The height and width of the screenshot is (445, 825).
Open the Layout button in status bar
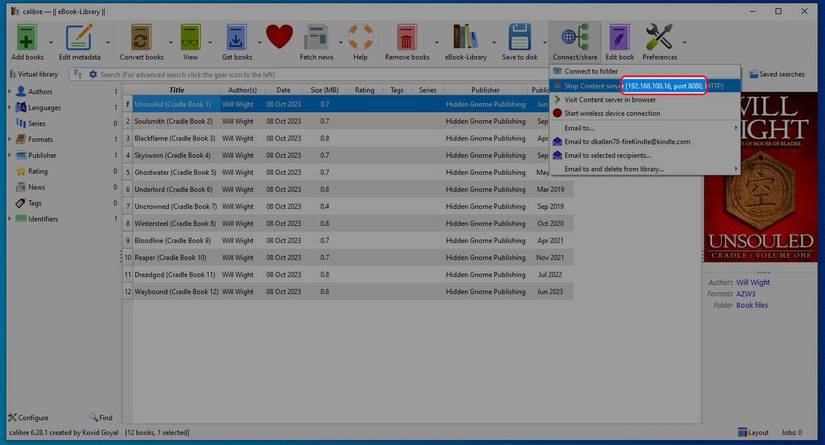pos(753,432)
